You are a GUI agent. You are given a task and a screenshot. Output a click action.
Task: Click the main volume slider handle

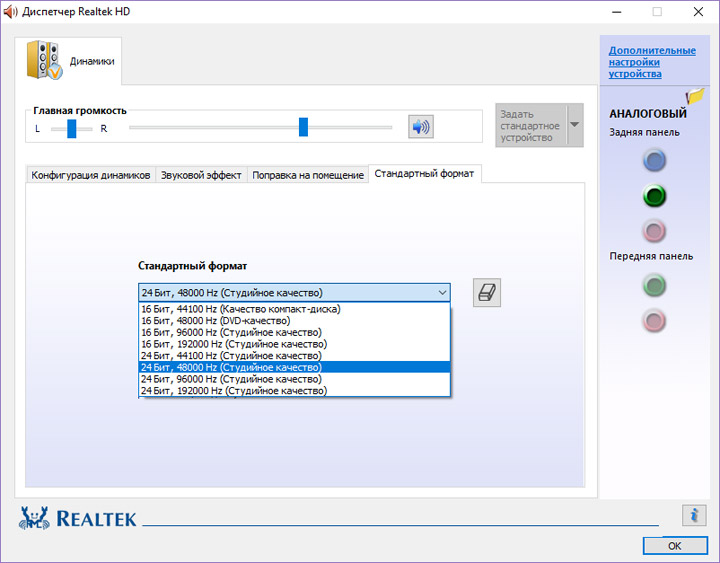[303, 127]
